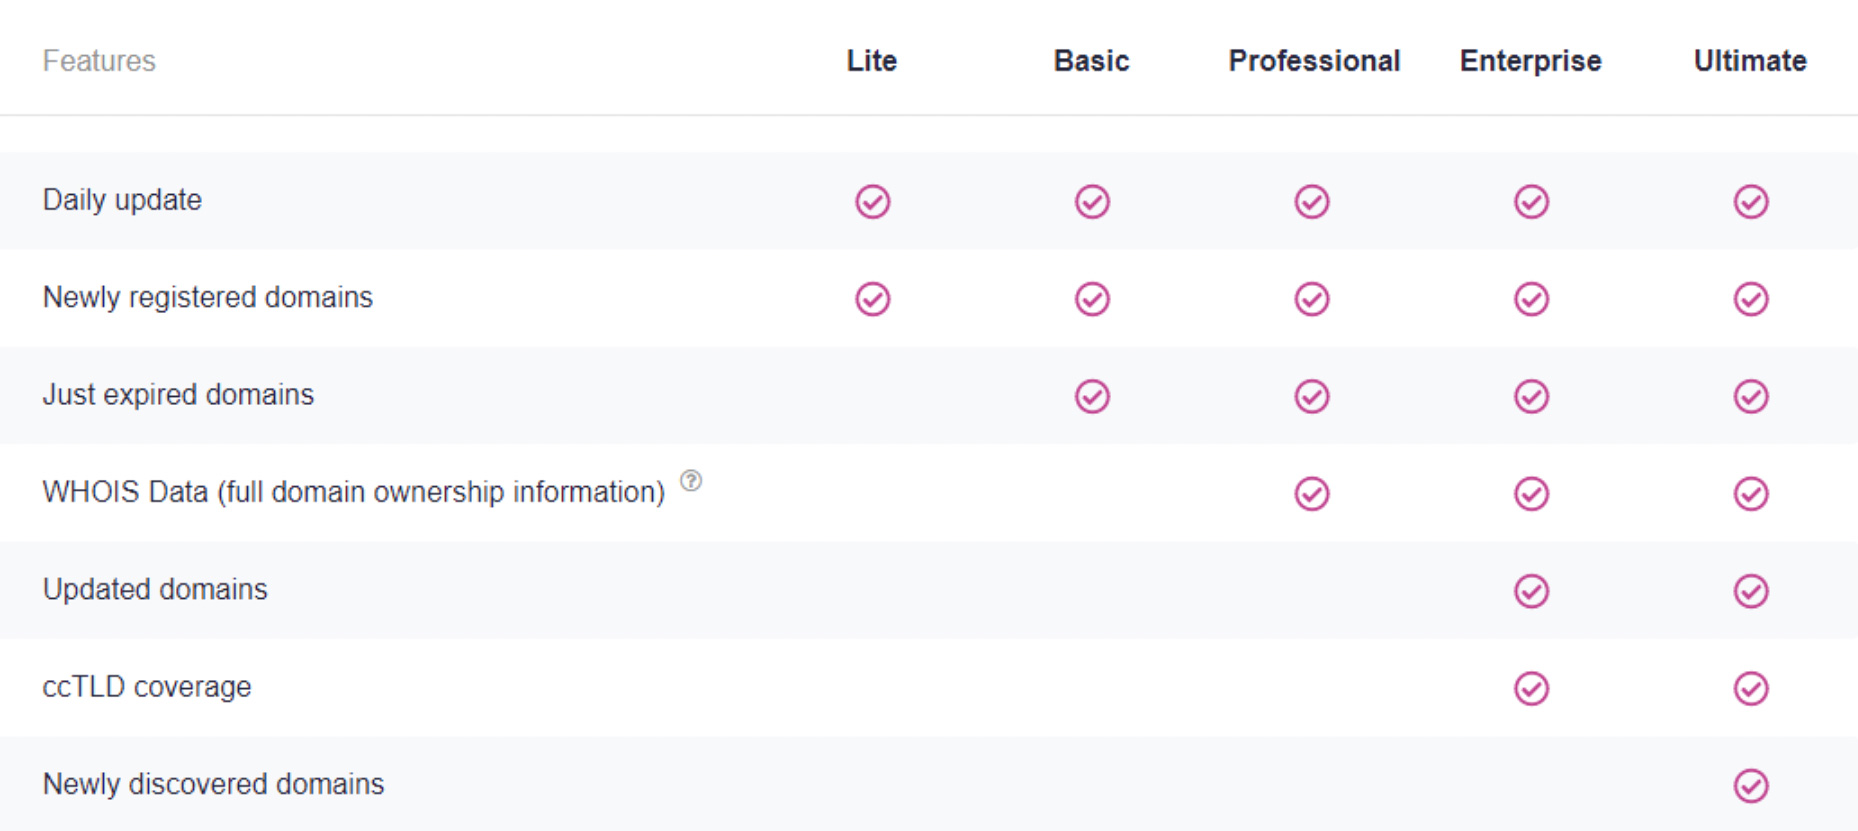Select the Basic plan column header
The height and width of the screenshot is (831, 1858).
point(1092,61)
